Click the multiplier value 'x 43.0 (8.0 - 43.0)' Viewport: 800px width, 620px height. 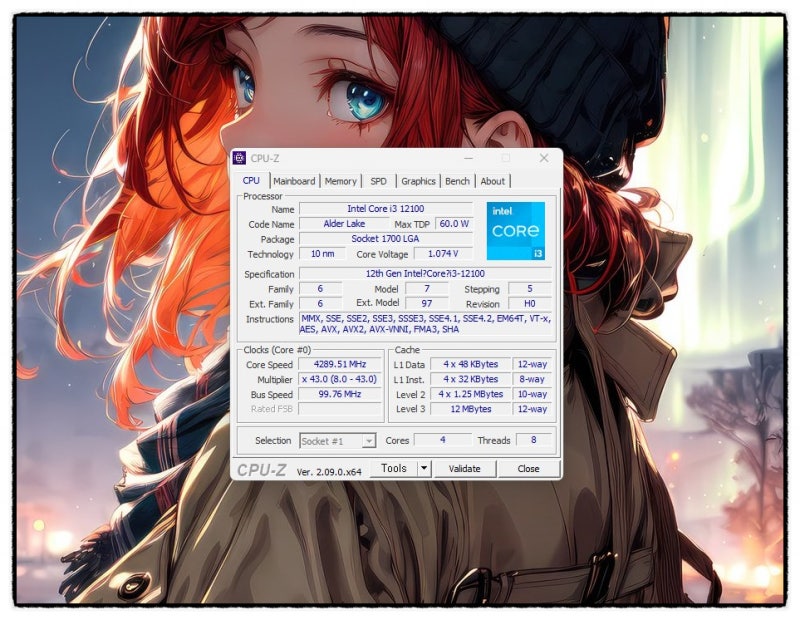pos(340,379)
